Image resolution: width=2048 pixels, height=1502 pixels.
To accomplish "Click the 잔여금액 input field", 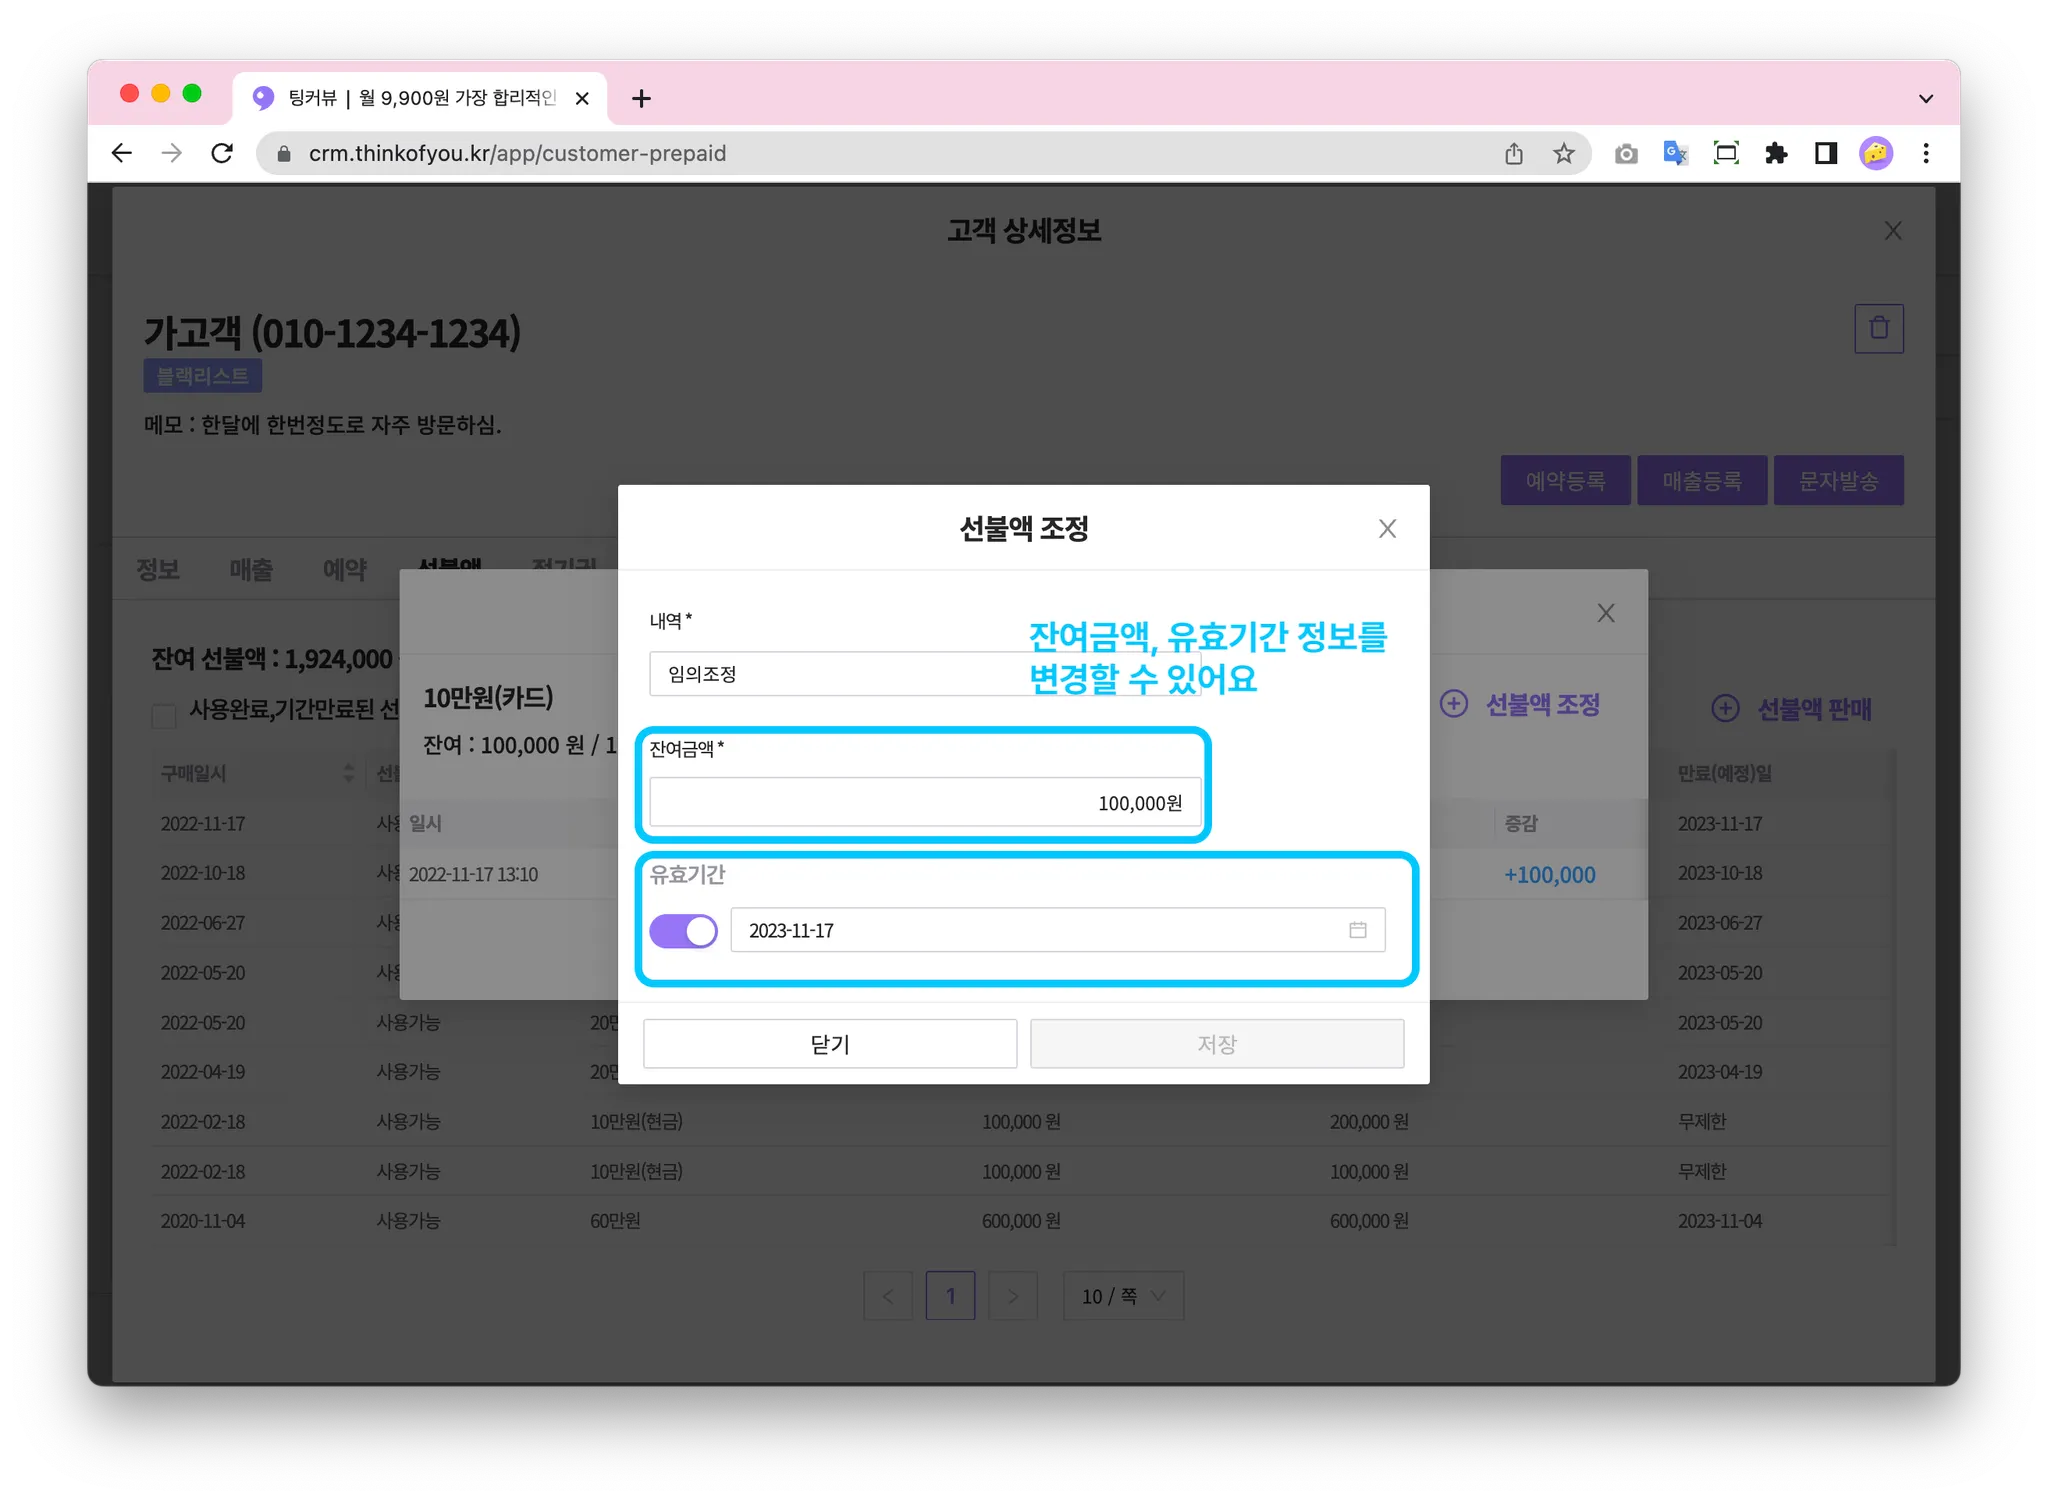I will coord(924,803).
